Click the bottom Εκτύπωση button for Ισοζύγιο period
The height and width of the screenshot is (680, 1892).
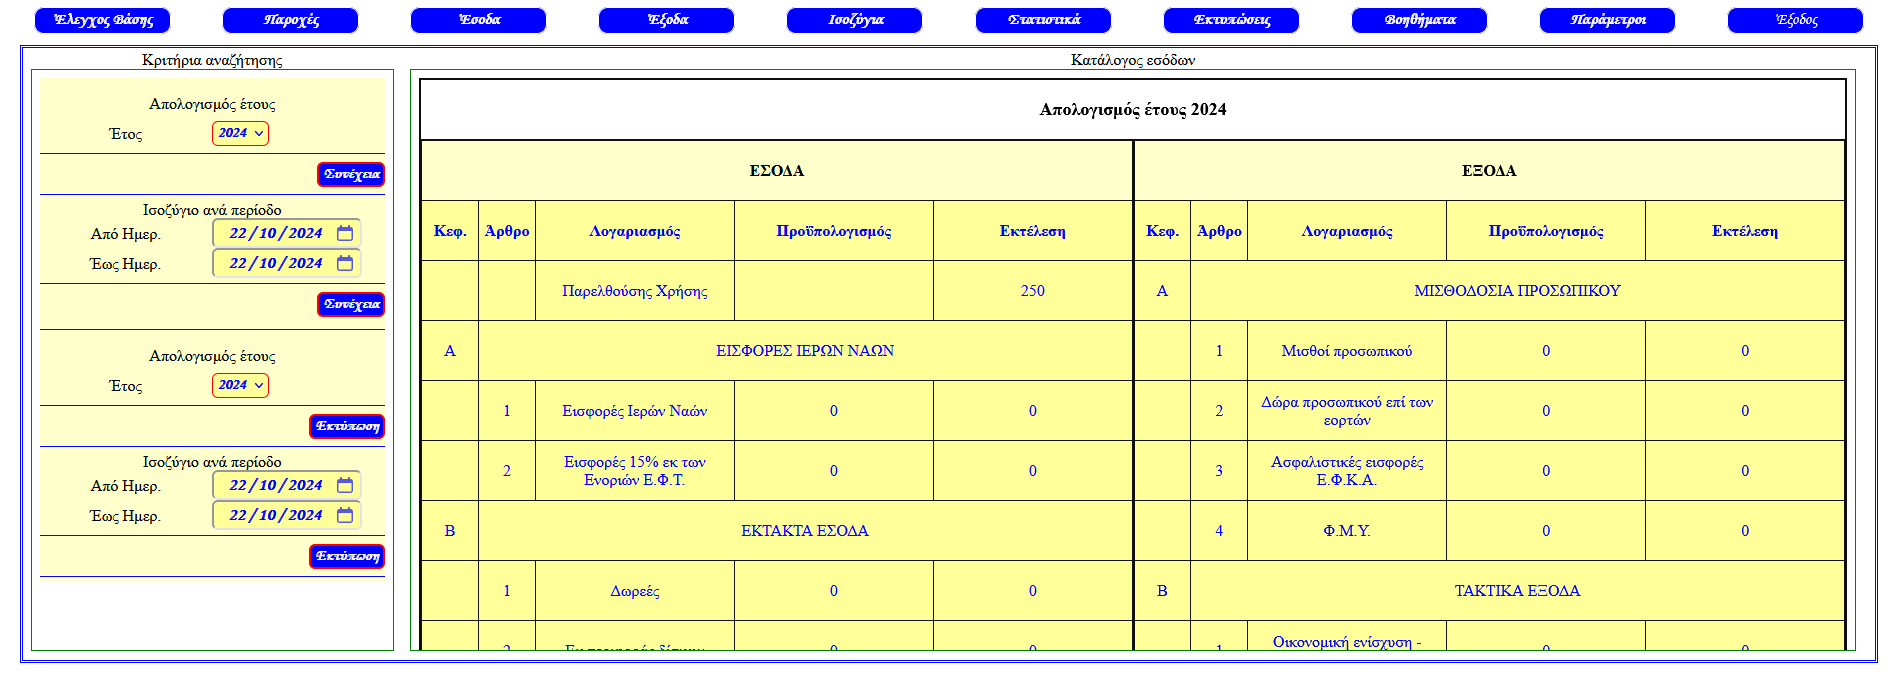click(347, 556)
